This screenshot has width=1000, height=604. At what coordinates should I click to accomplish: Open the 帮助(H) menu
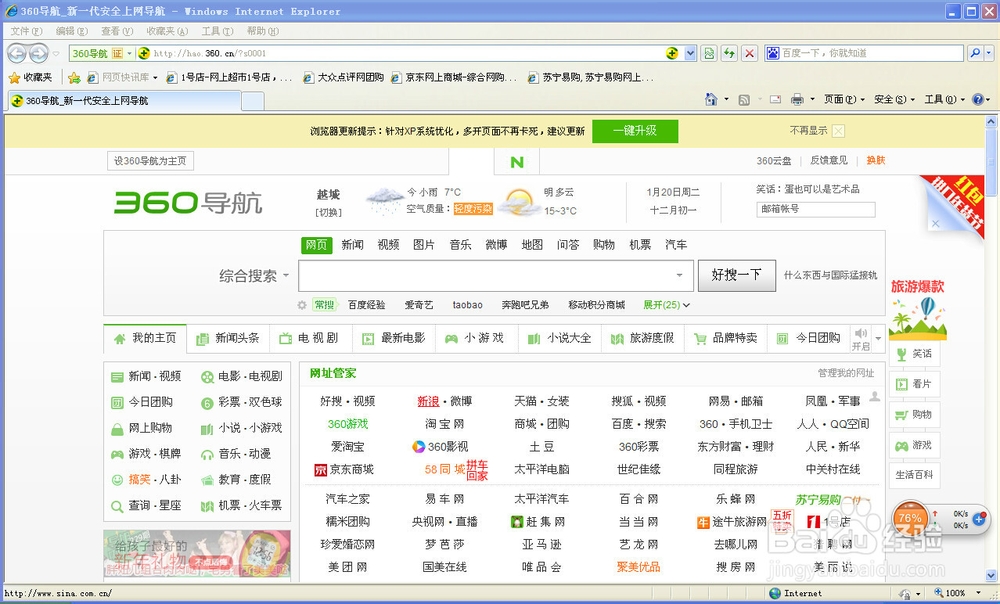point(263,31)
